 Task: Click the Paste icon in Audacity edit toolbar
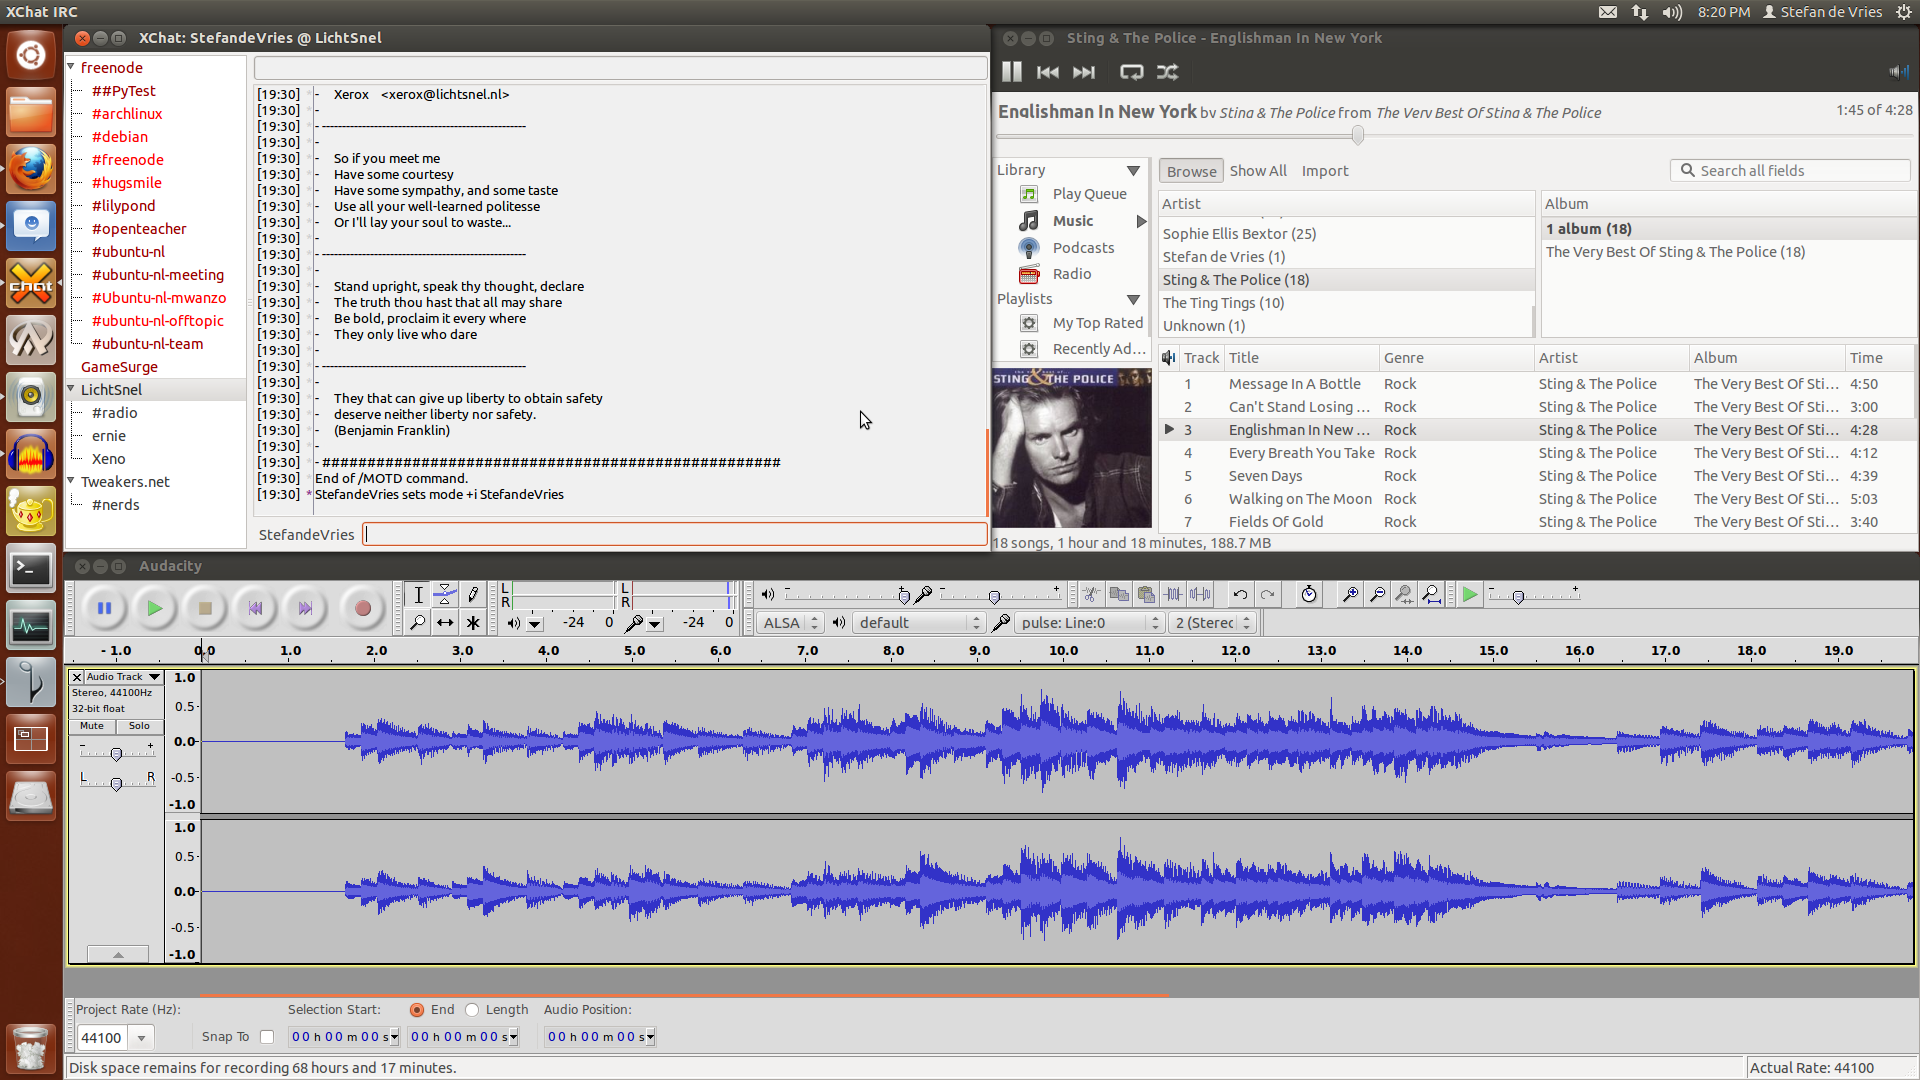click(x=1146, y=595)
